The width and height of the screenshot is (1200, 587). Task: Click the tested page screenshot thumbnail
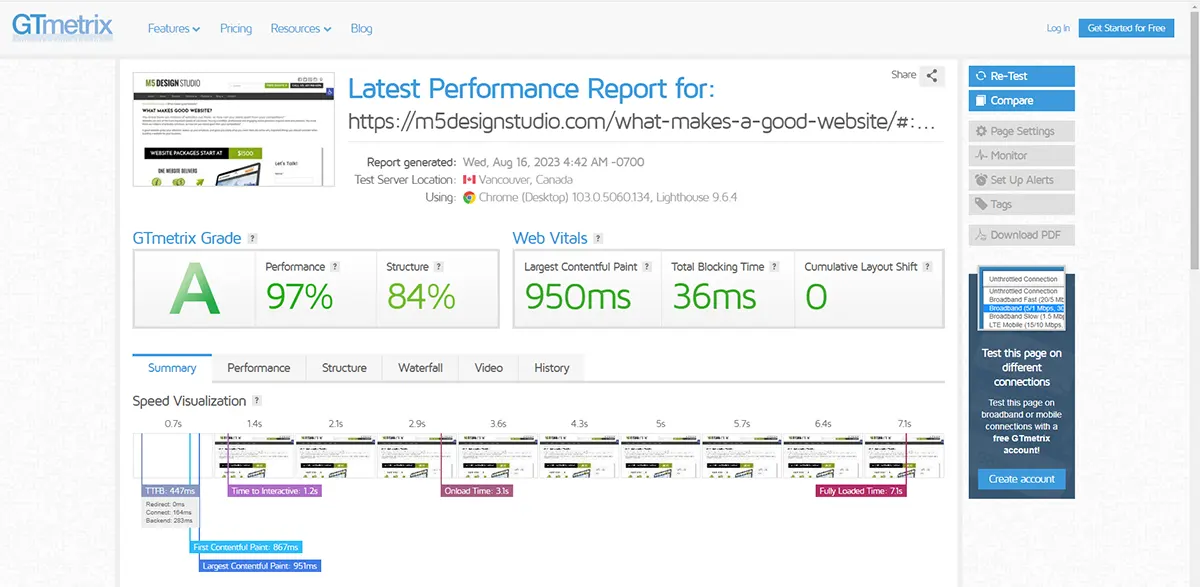234,129
